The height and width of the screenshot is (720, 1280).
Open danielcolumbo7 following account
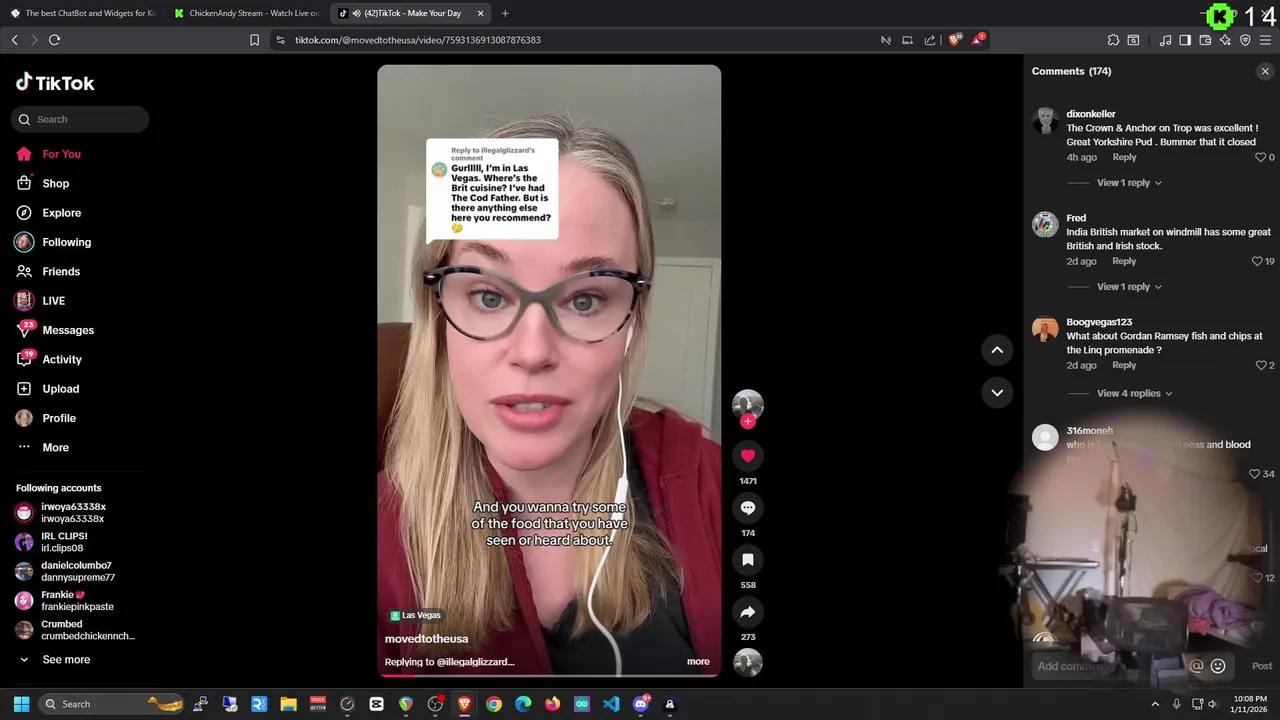point(78,571)
